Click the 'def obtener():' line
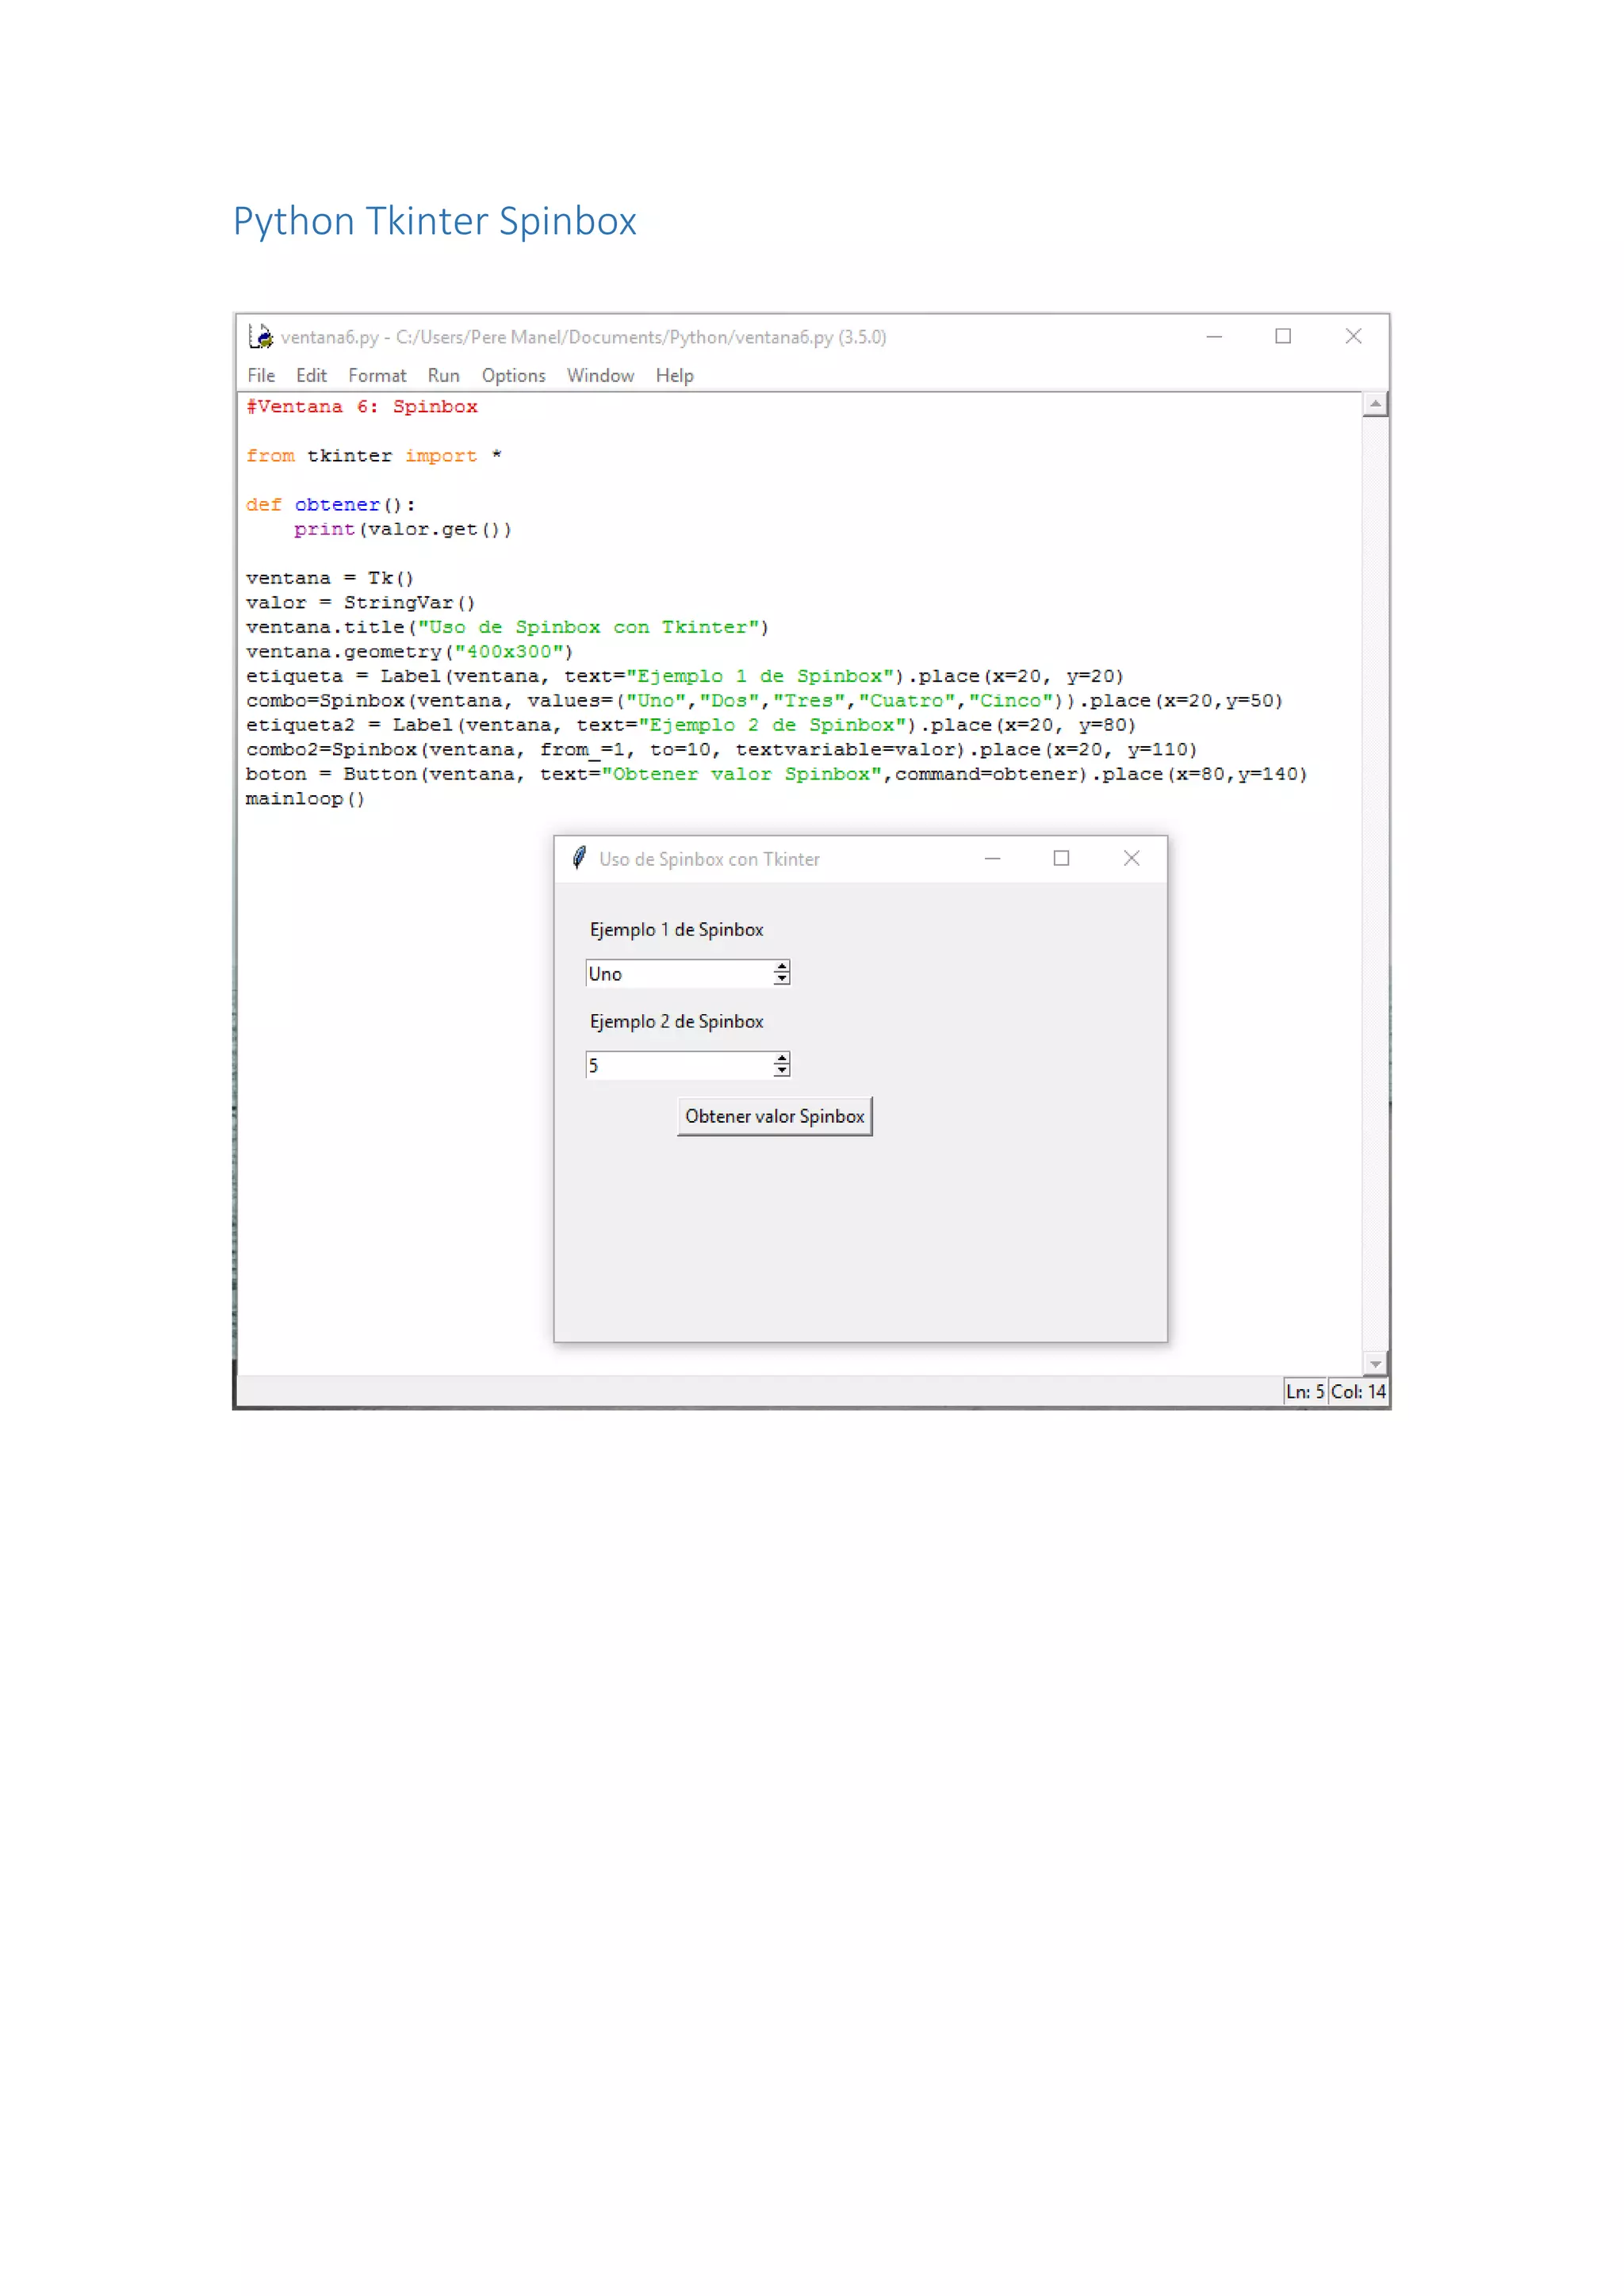Screen dimensions: 1624x2296 331,504
